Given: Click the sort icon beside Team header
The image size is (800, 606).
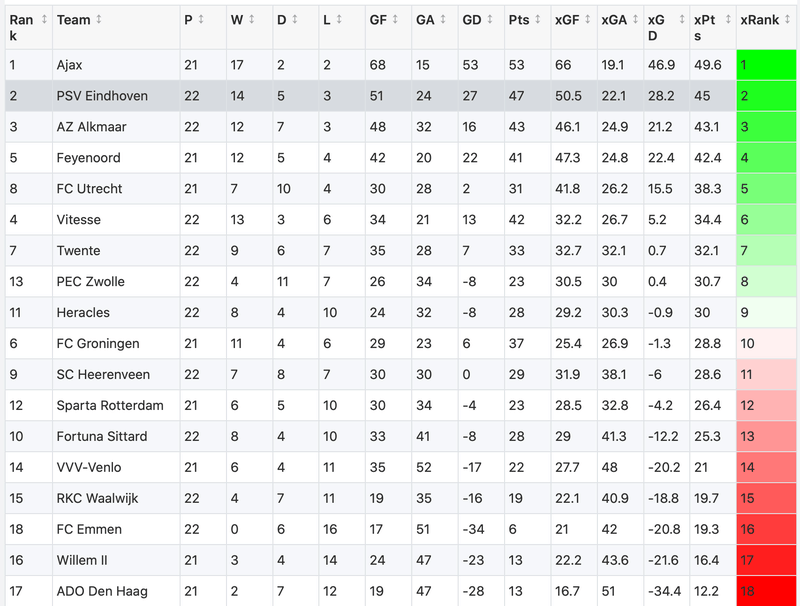Looking at the screenshot, I should coord(100,20).
